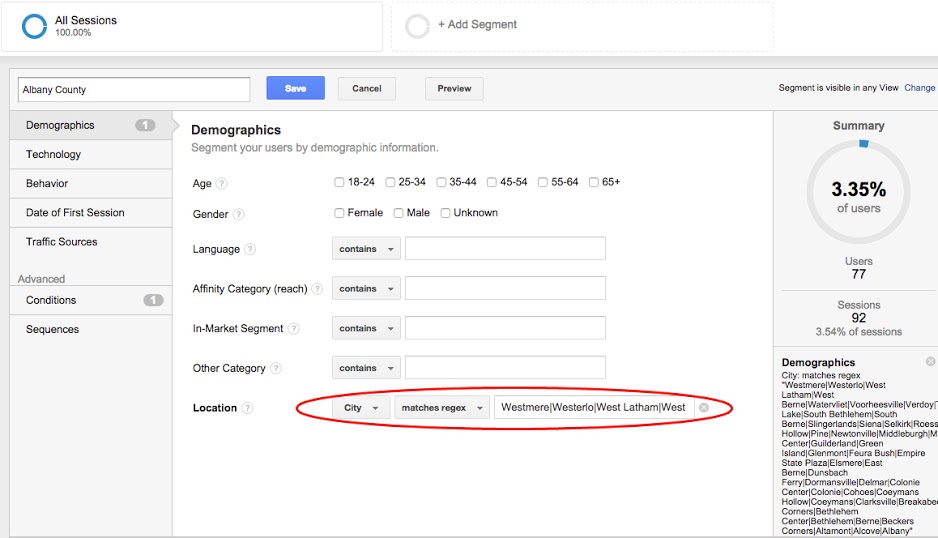Image resolution: width=938 pixels, height=538 pixels.
Task: Switch to the Technology section
Action: click(x=54, y=155)
